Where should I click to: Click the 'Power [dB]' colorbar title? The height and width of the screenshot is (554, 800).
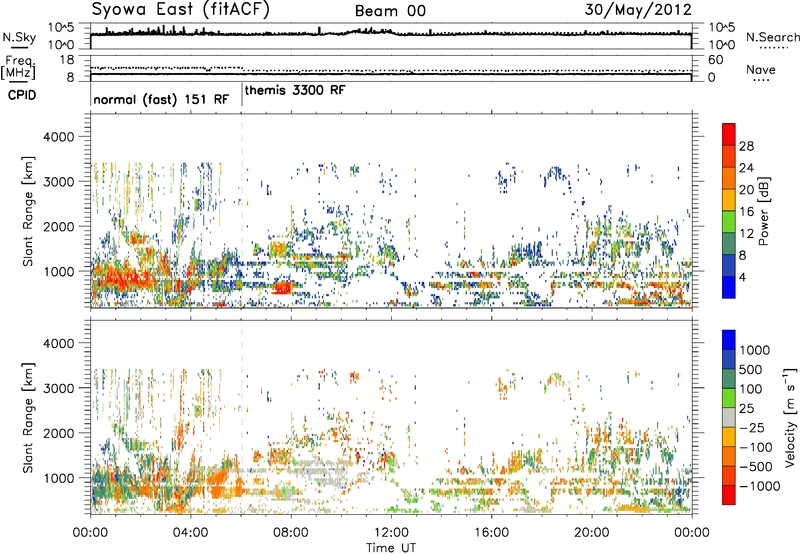click(764, 211)
